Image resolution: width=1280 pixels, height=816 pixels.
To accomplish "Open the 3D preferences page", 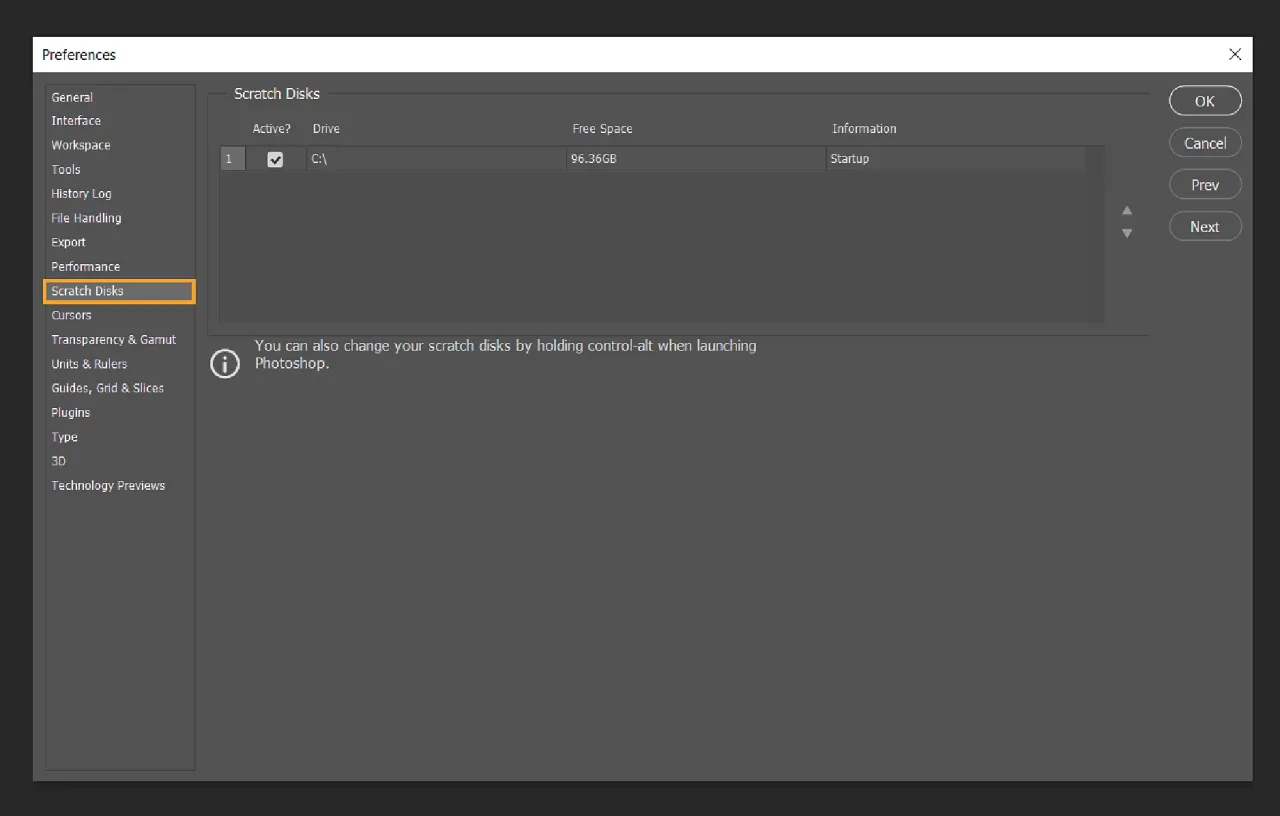I will tap(58, 461).
